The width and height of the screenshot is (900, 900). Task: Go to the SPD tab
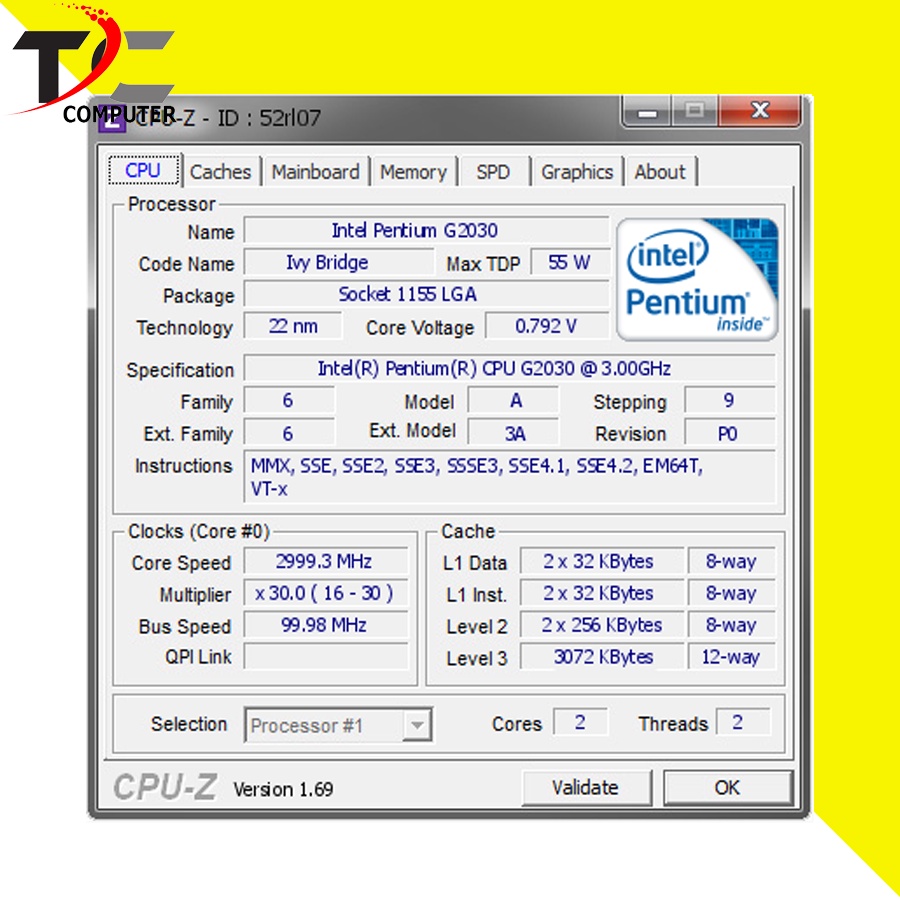[x=493, y=172]
